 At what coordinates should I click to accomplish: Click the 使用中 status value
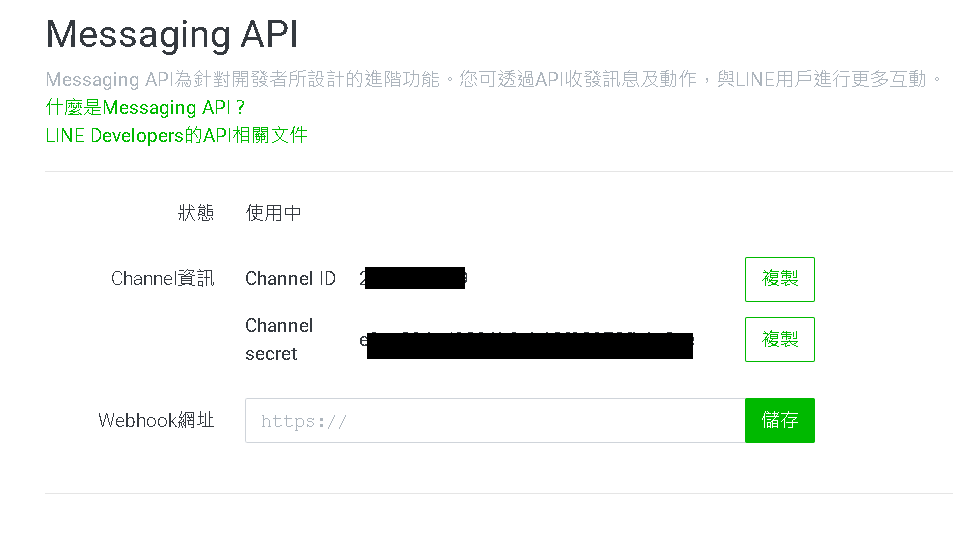273,213
